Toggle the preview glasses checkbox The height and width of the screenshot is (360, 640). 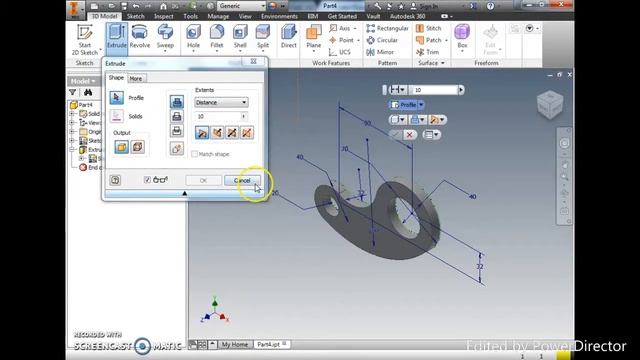click(x=147, y=180)
